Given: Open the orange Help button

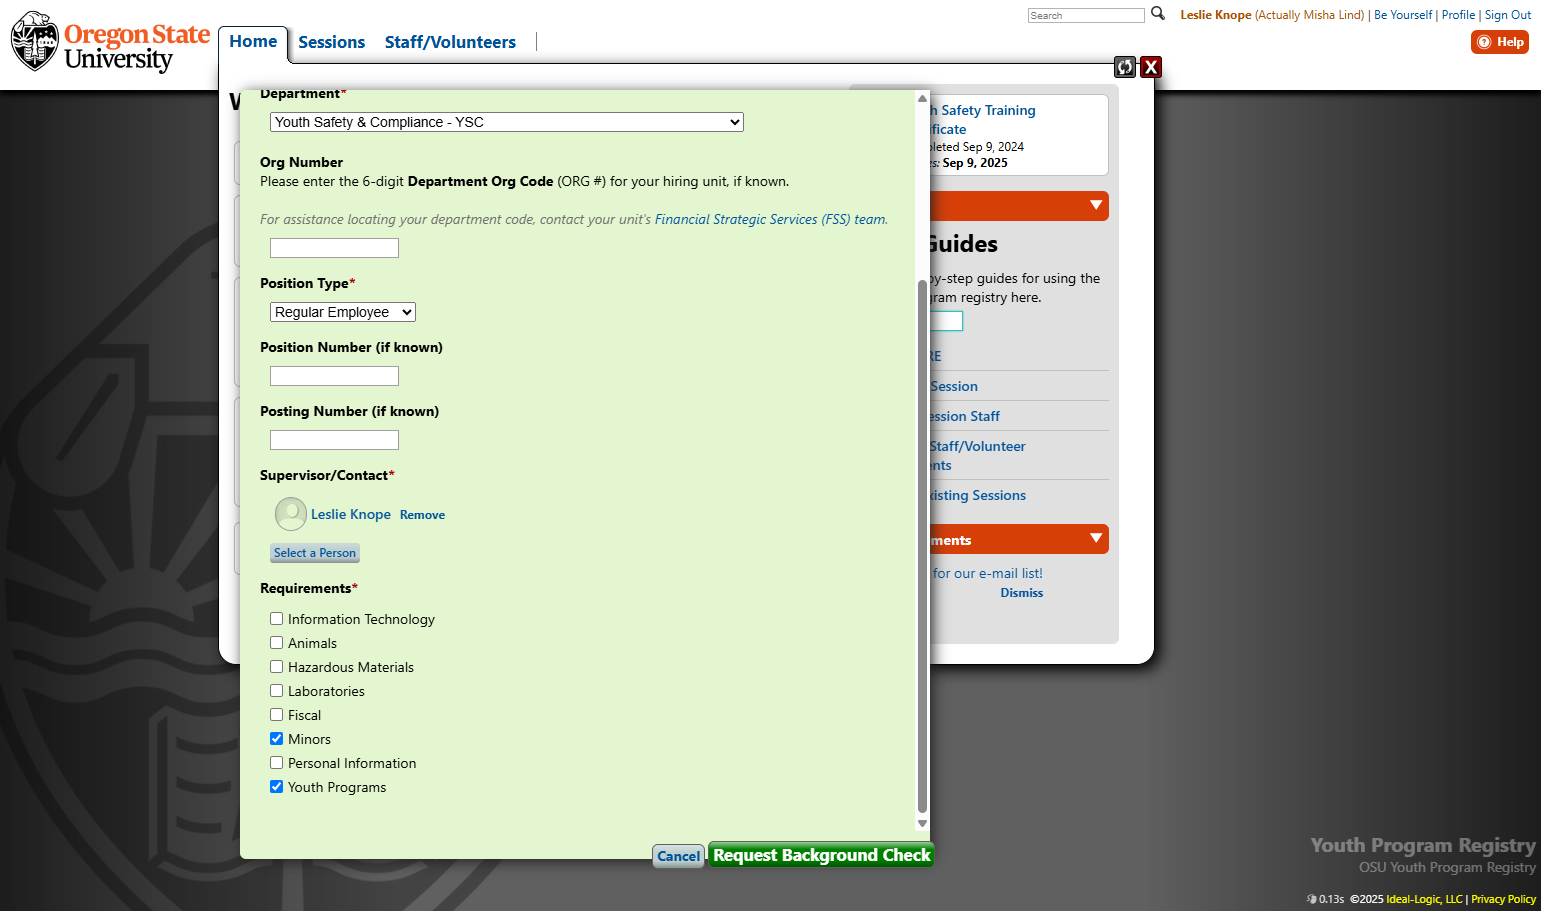Looking at the screenshot, I should tap(1500, 42).
